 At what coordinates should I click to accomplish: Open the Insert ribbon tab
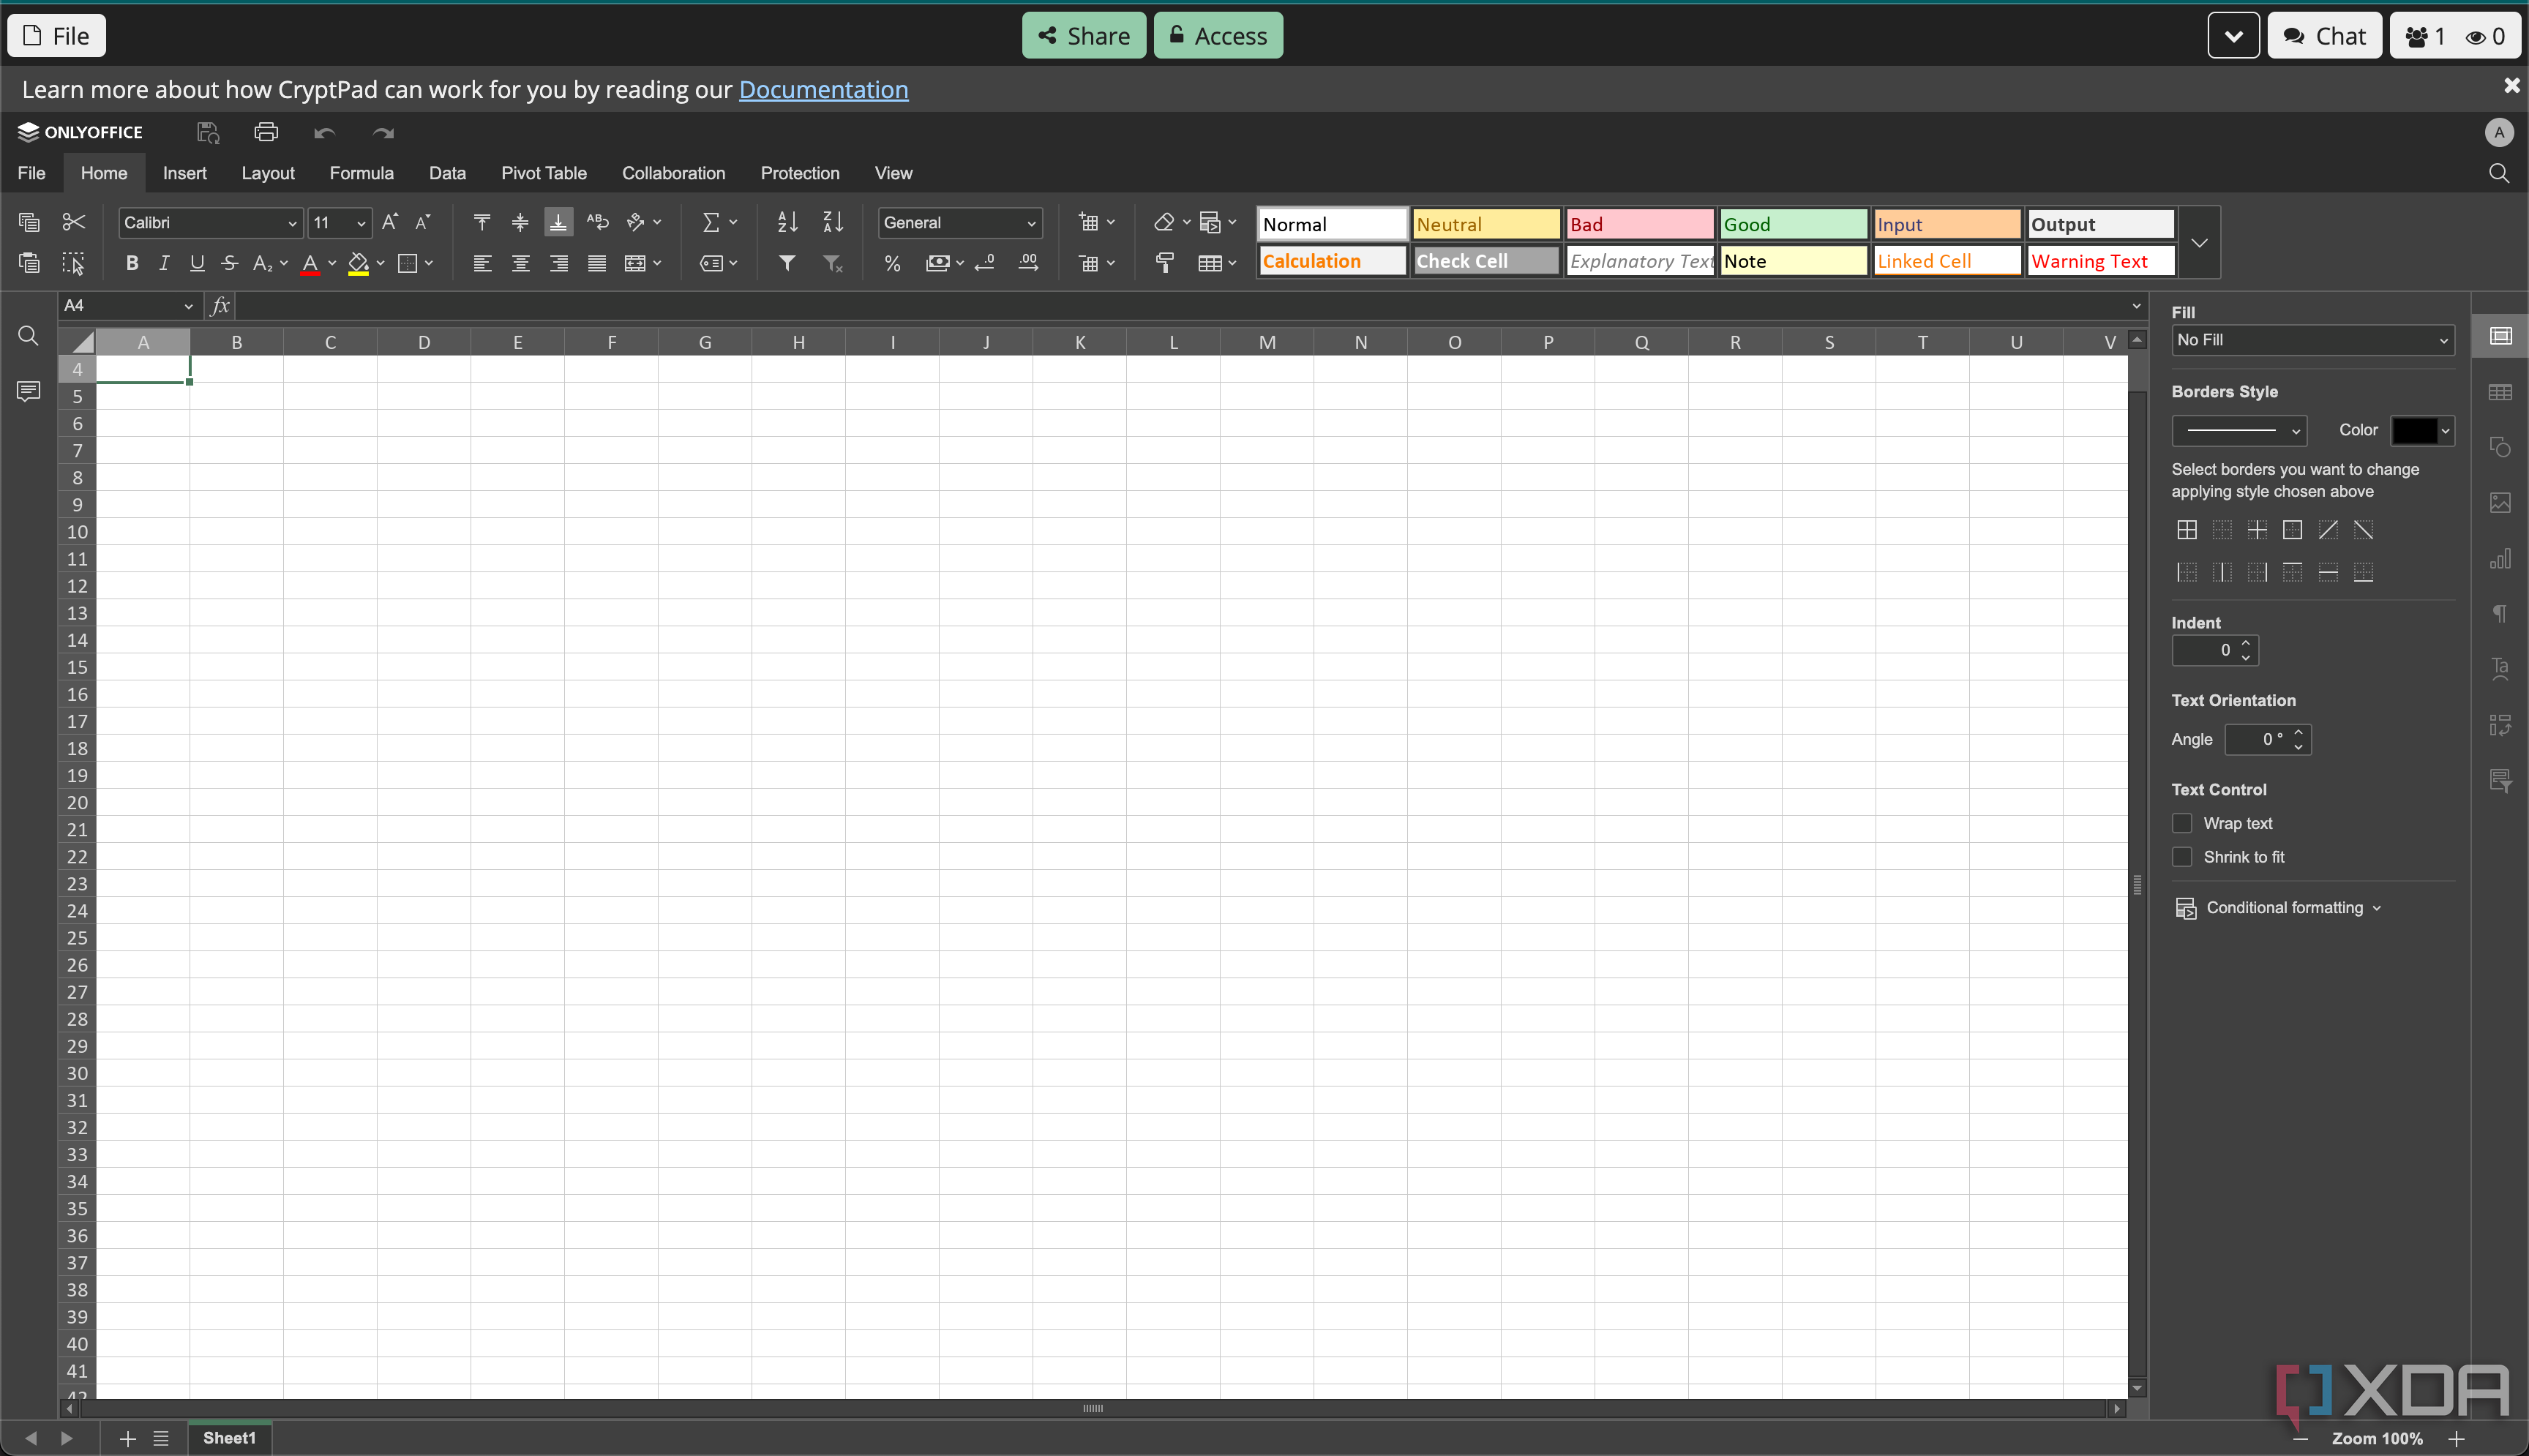pos(184,173)
